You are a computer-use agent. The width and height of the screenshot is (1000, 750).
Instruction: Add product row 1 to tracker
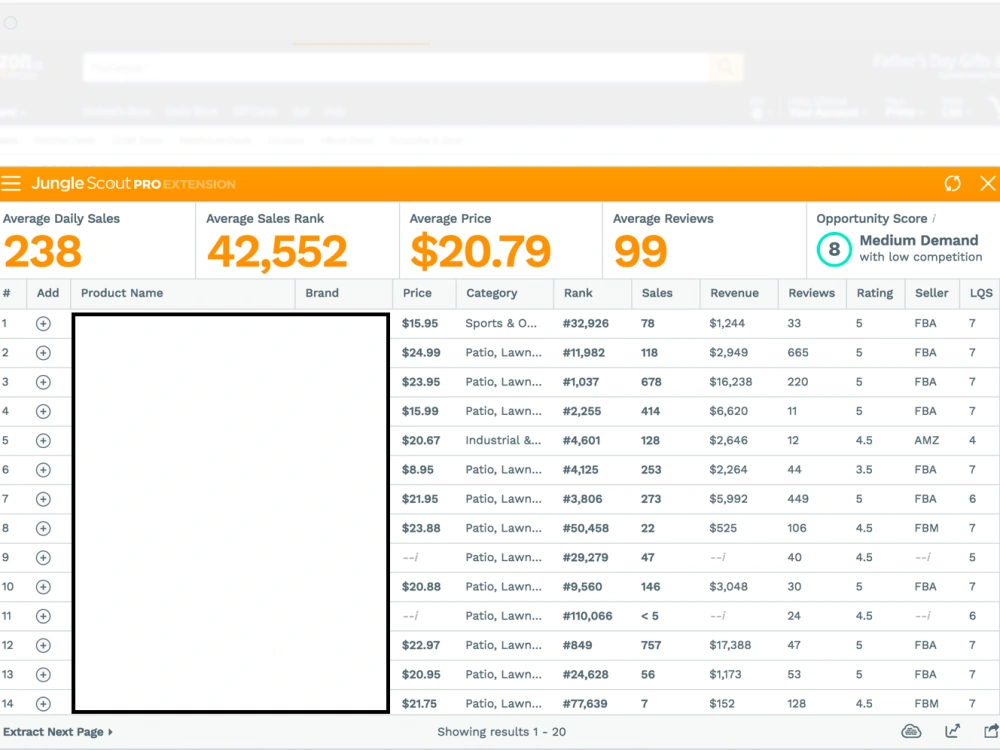(43, 323)
